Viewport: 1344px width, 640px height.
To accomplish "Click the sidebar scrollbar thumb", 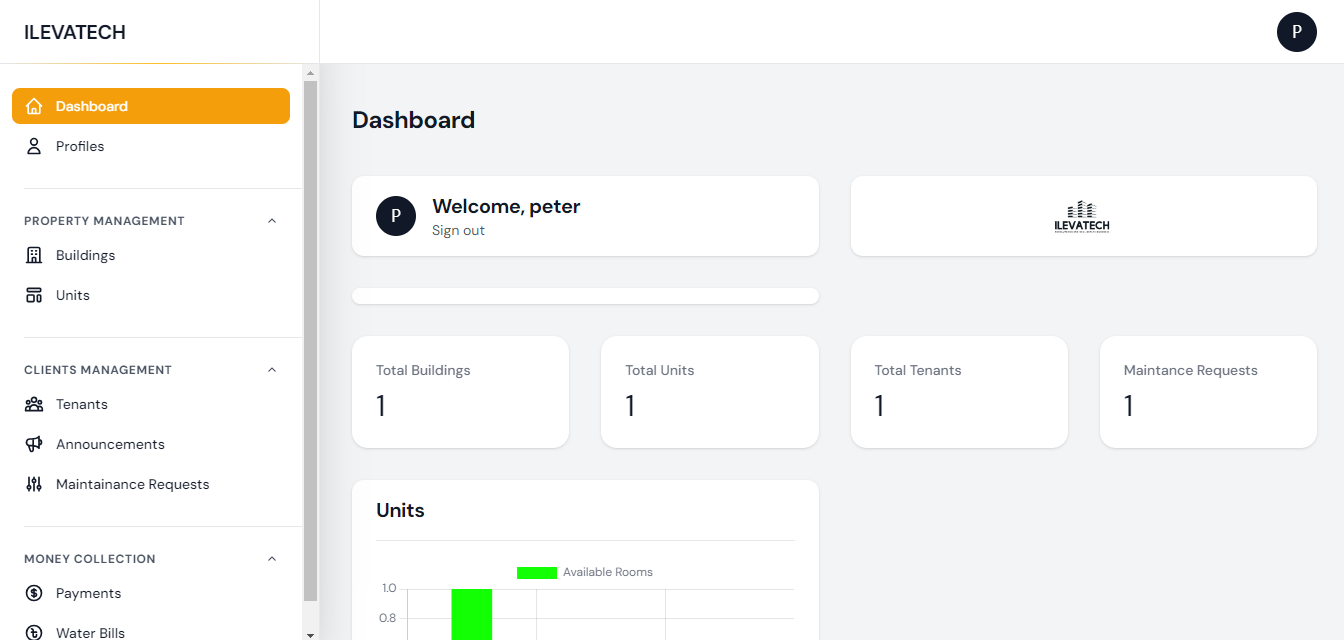I will [x=310, y=341].
